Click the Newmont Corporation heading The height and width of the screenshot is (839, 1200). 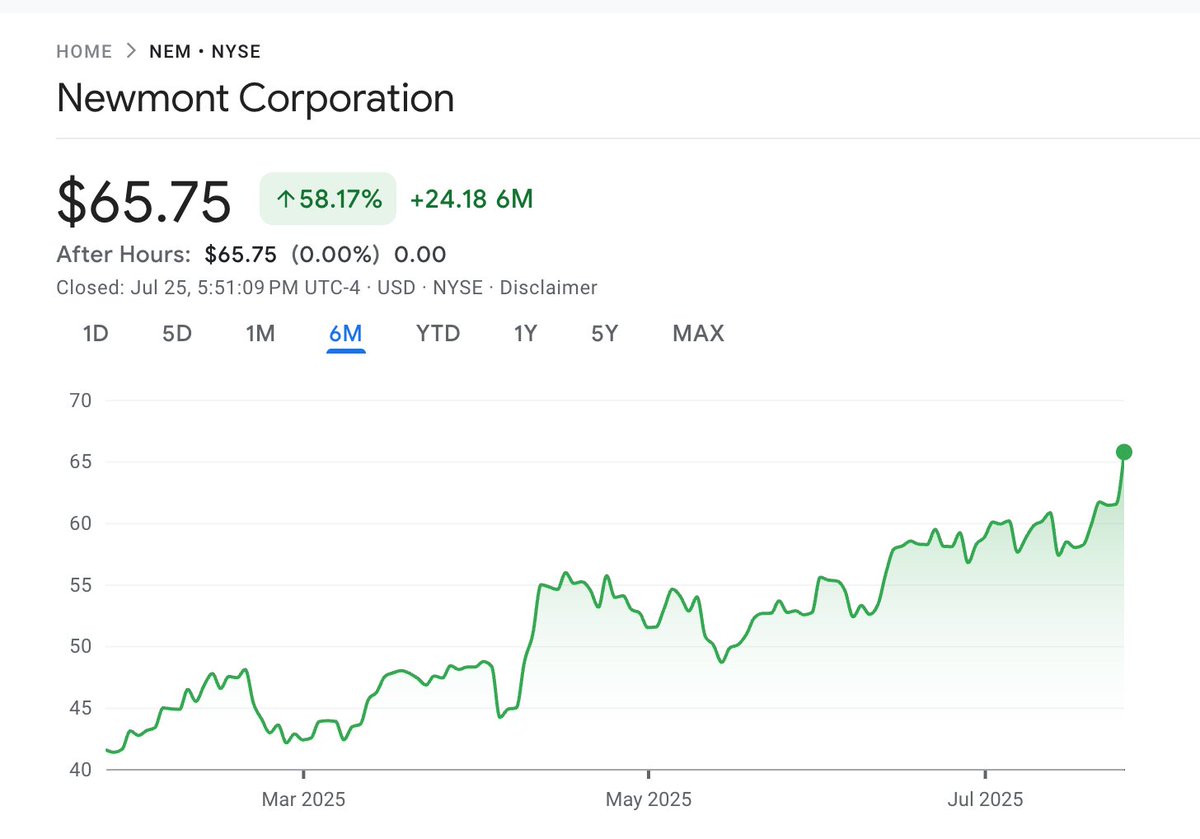point(255,98)
